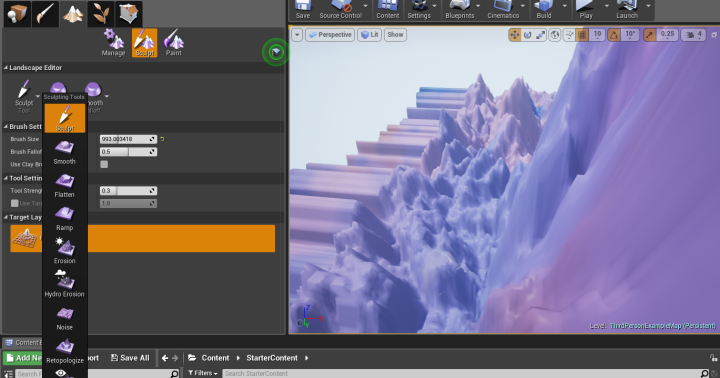Click the Build toolbar button

point(544,10)
